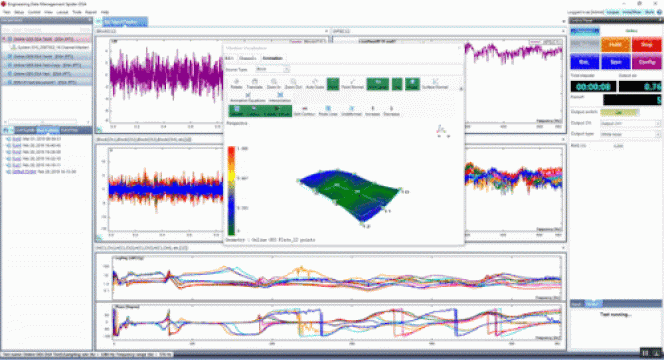Open the Setup menu
This screenshot has height=360, width=664.
point(19,12)
